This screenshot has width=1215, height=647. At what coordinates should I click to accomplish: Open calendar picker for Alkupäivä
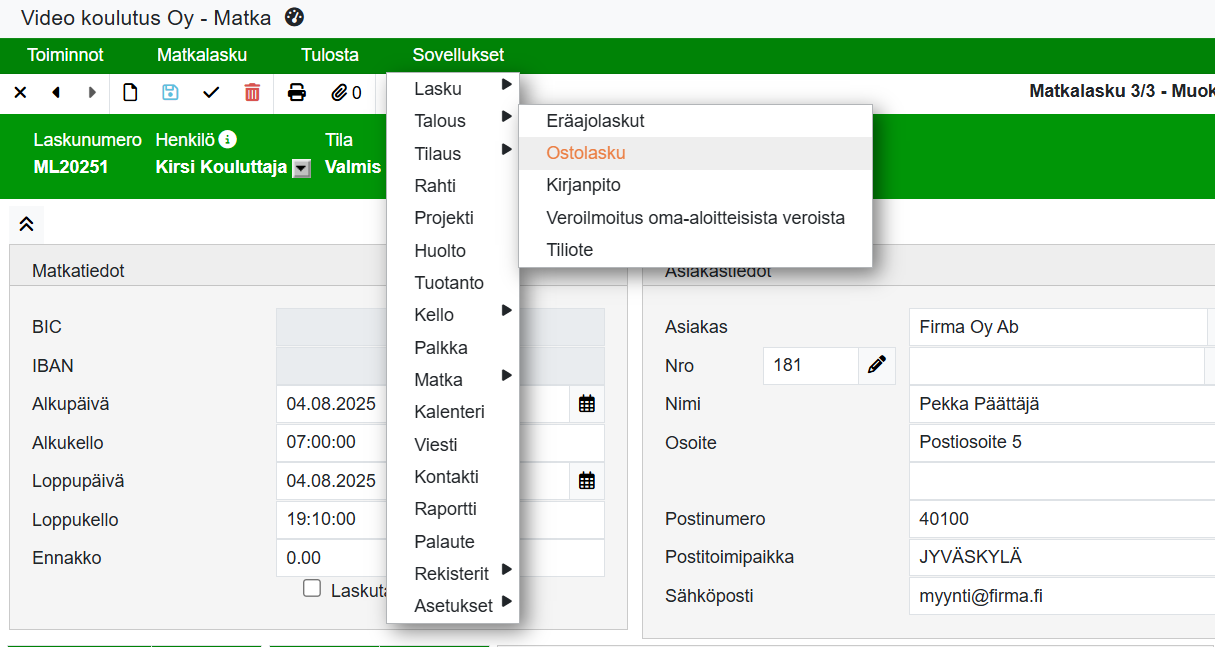[x=587, y=404]
